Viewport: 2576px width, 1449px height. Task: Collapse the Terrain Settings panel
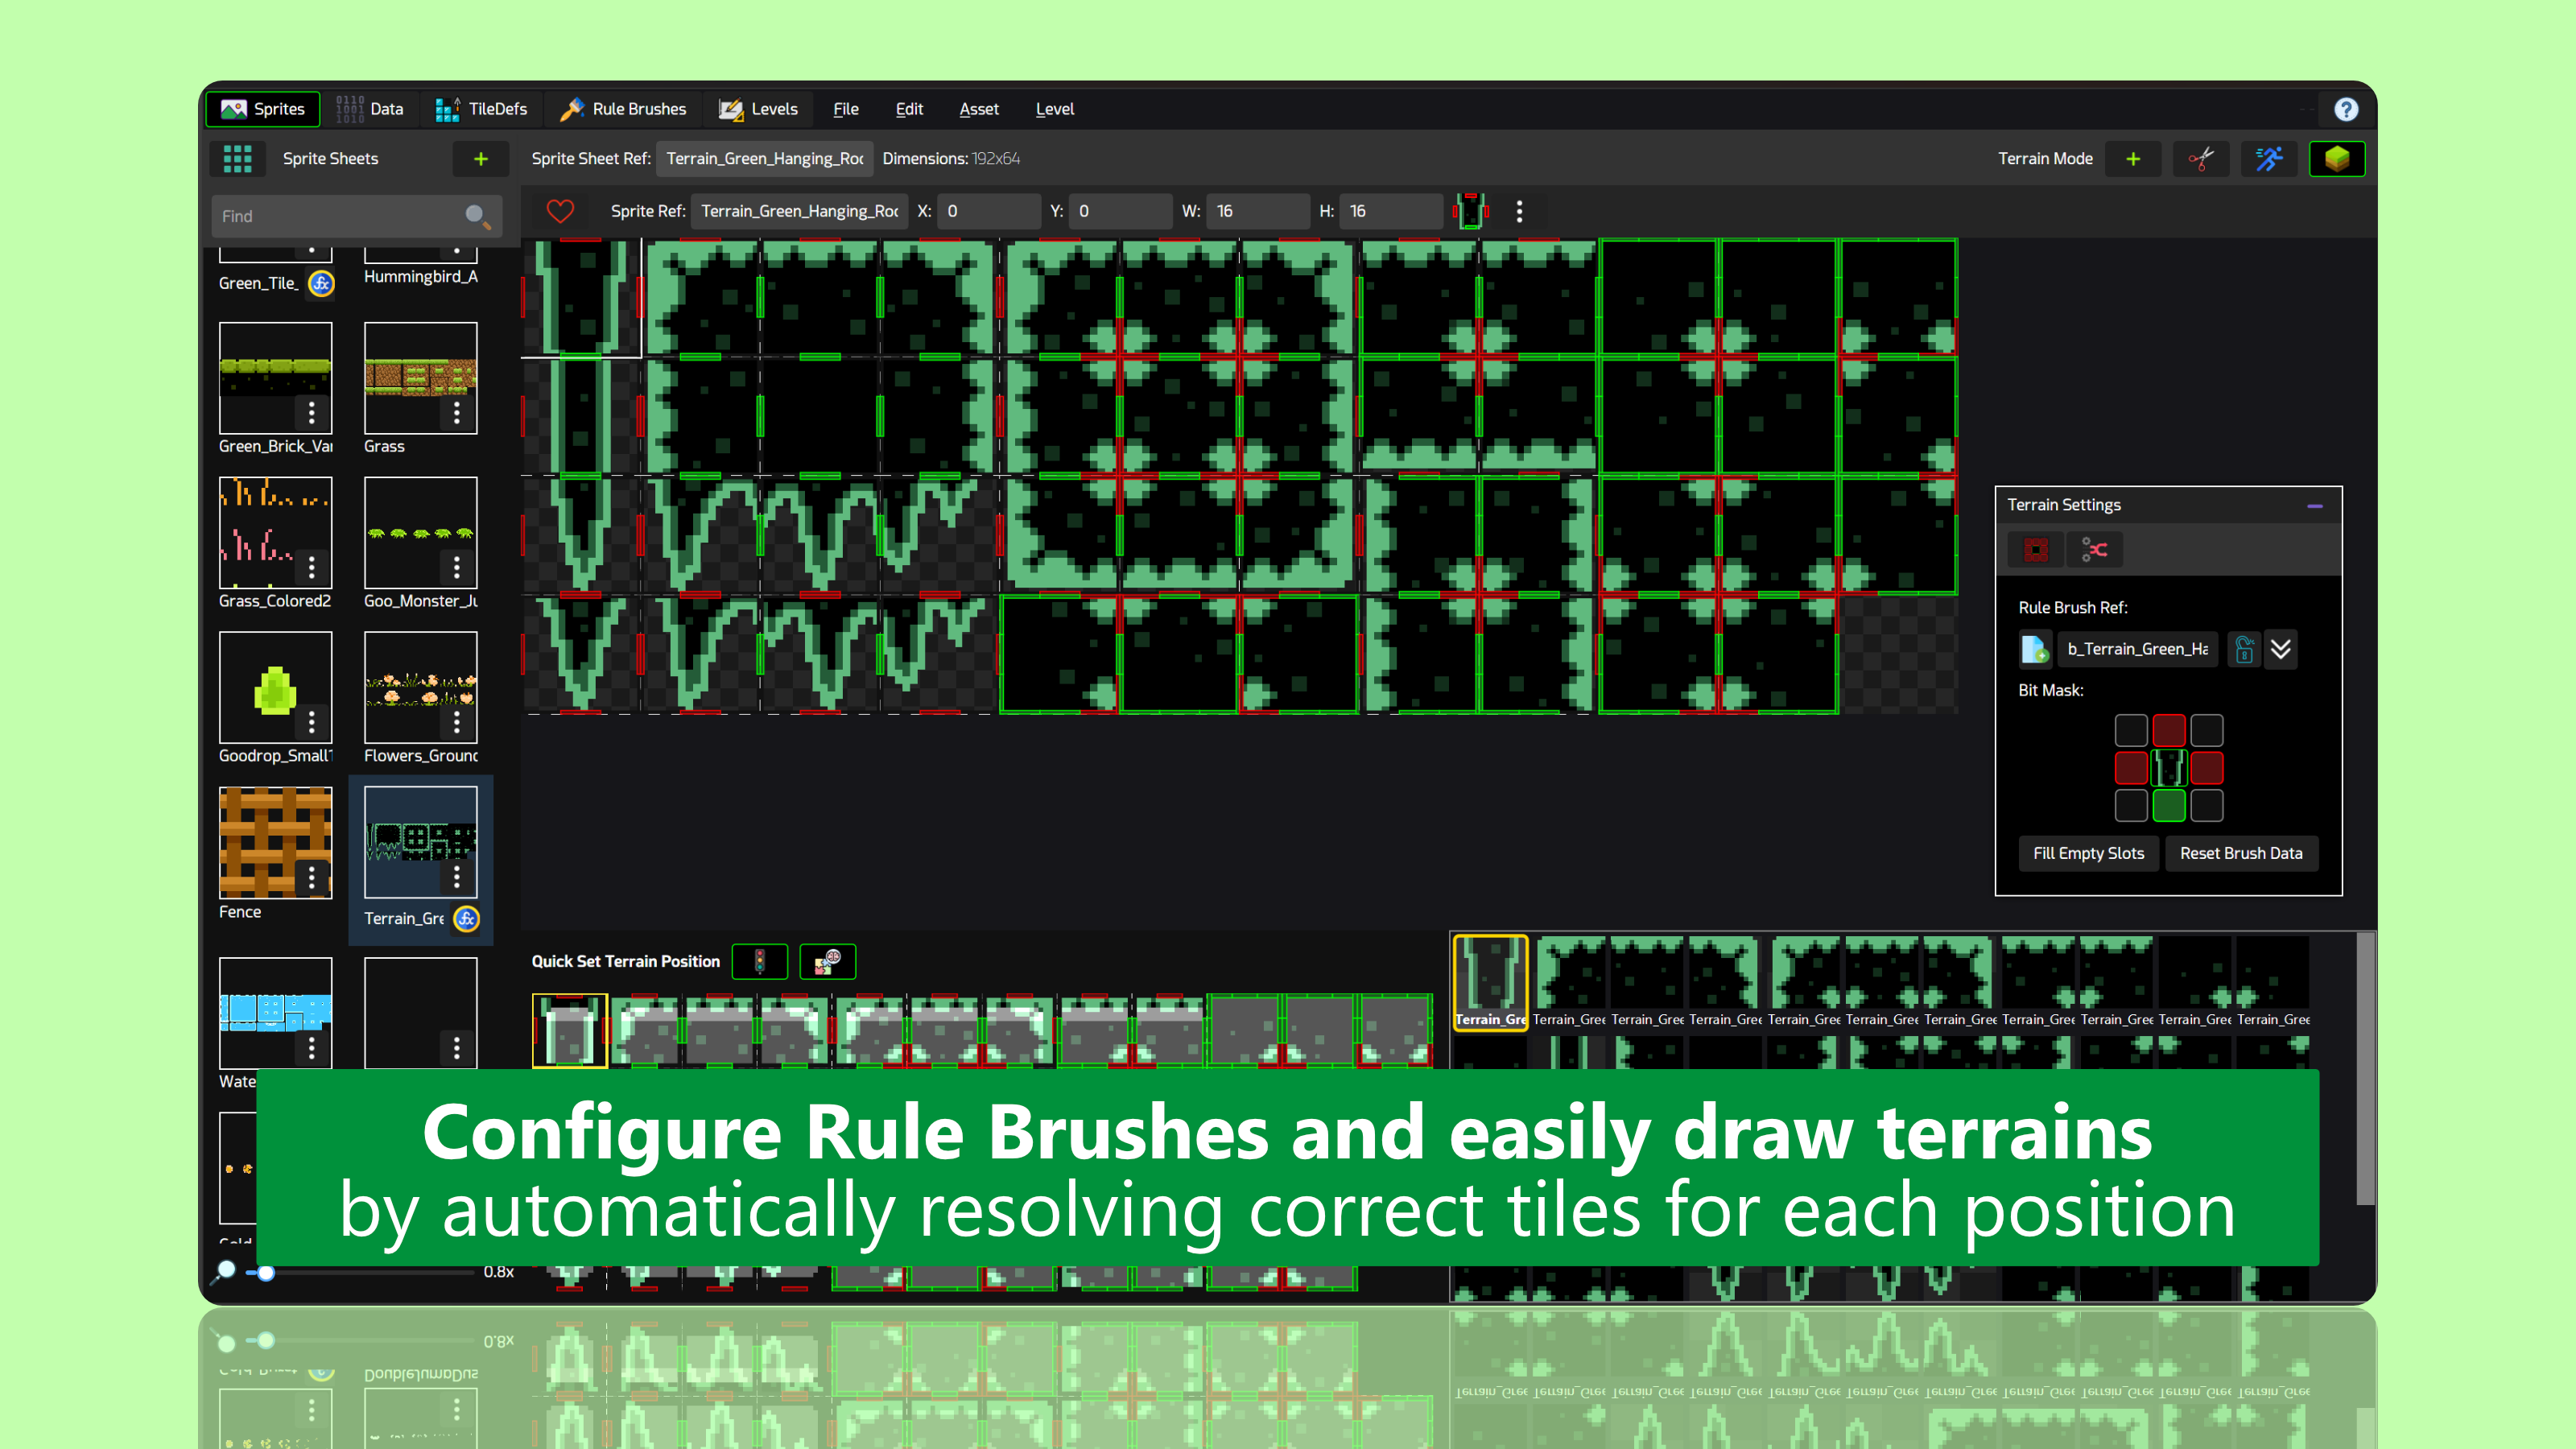[x=2314, y=506]
